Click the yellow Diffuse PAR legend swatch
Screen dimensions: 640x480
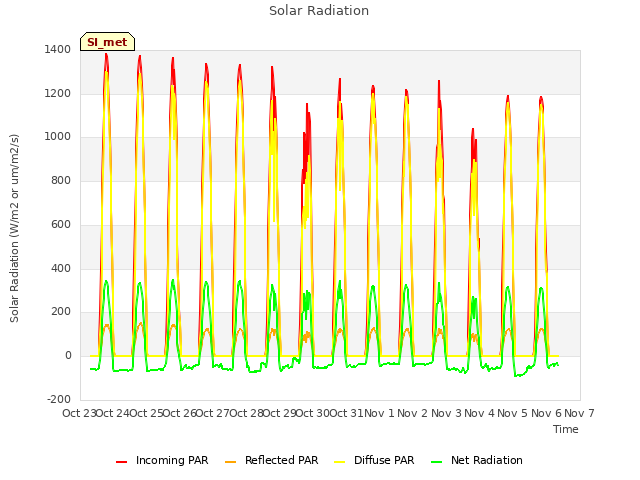(340, 461)
